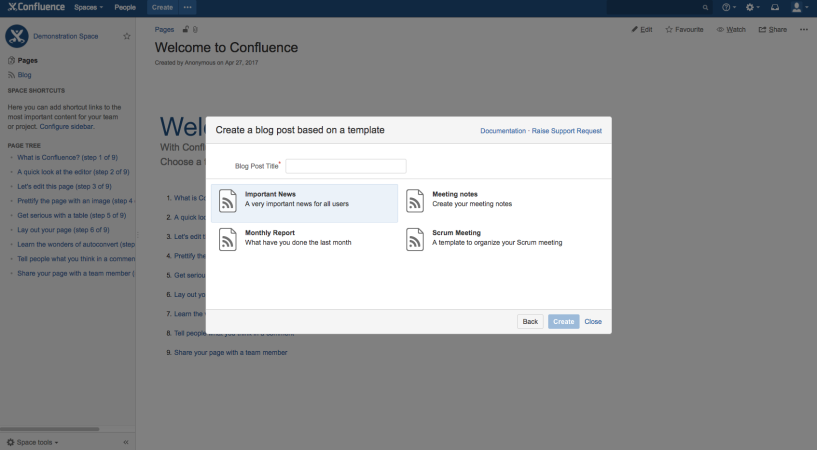Click the Back button in dialog

530,321
